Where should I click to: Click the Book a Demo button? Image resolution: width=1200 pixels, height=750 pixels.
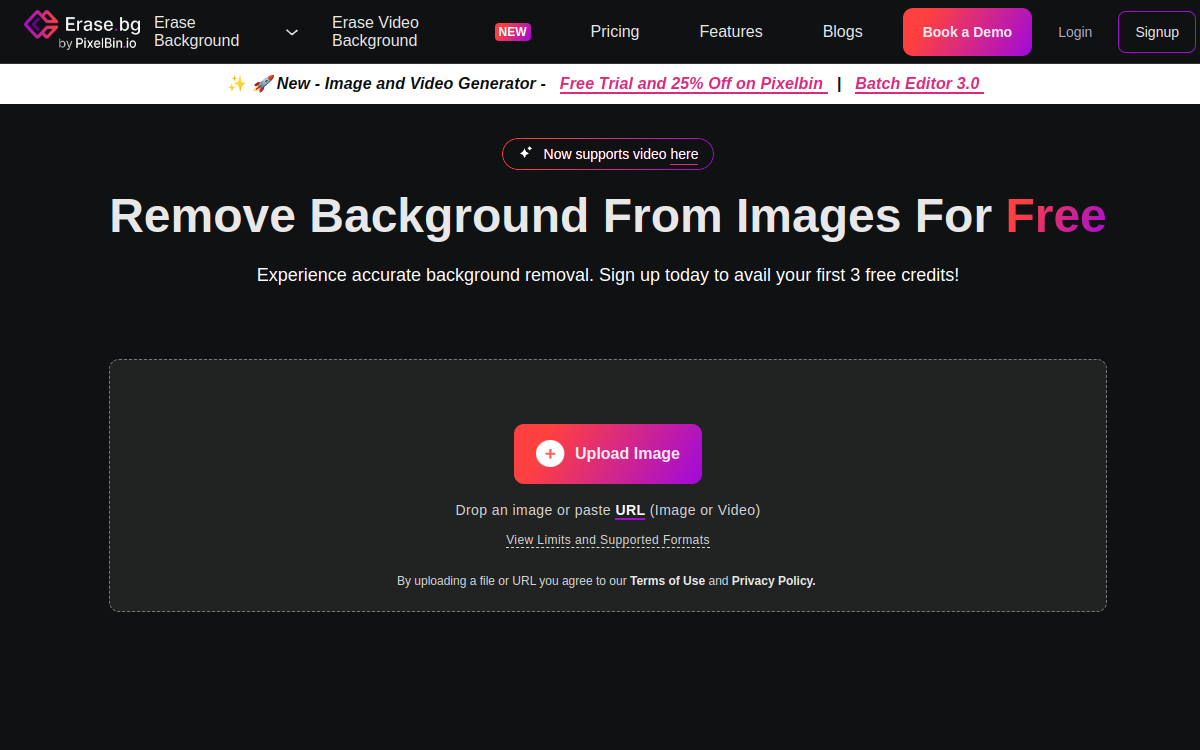[x=967, y=32]
